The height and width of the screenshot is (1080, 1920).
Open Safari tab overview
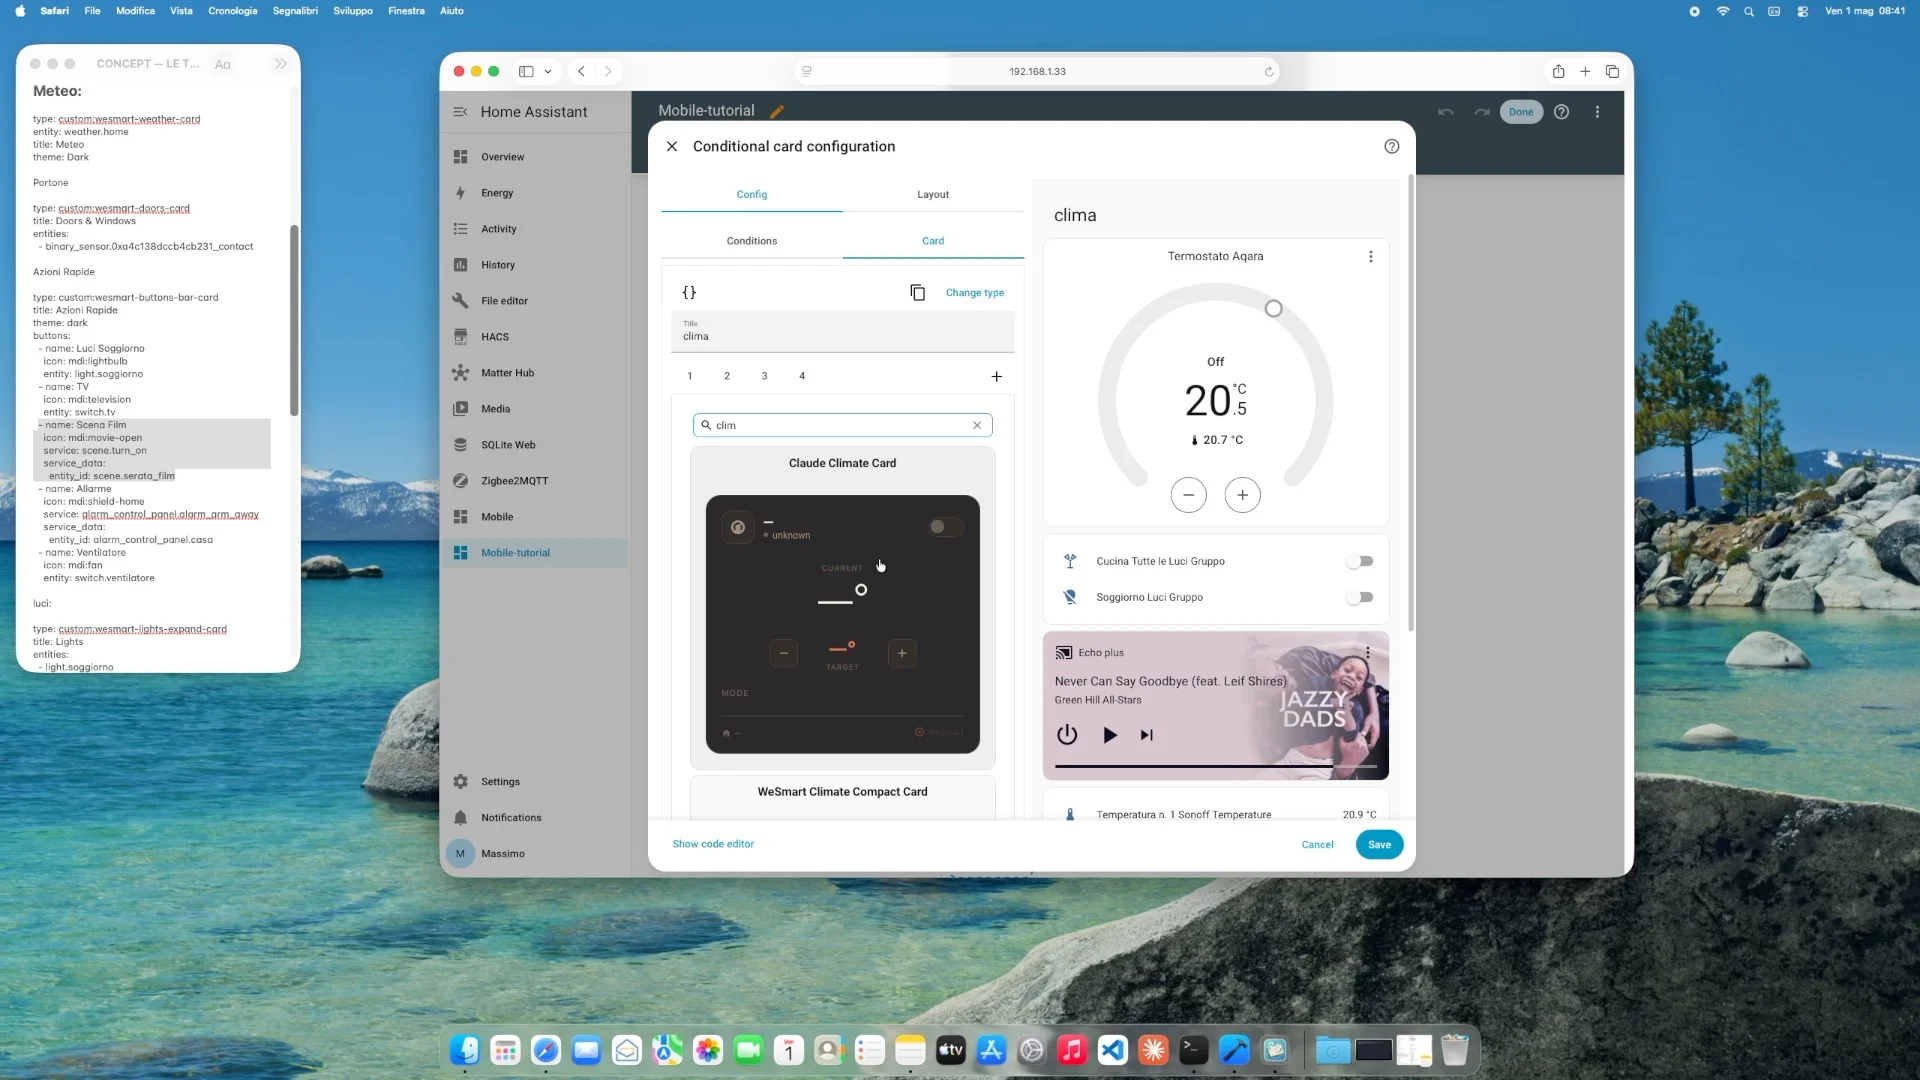coord(1612,71)
